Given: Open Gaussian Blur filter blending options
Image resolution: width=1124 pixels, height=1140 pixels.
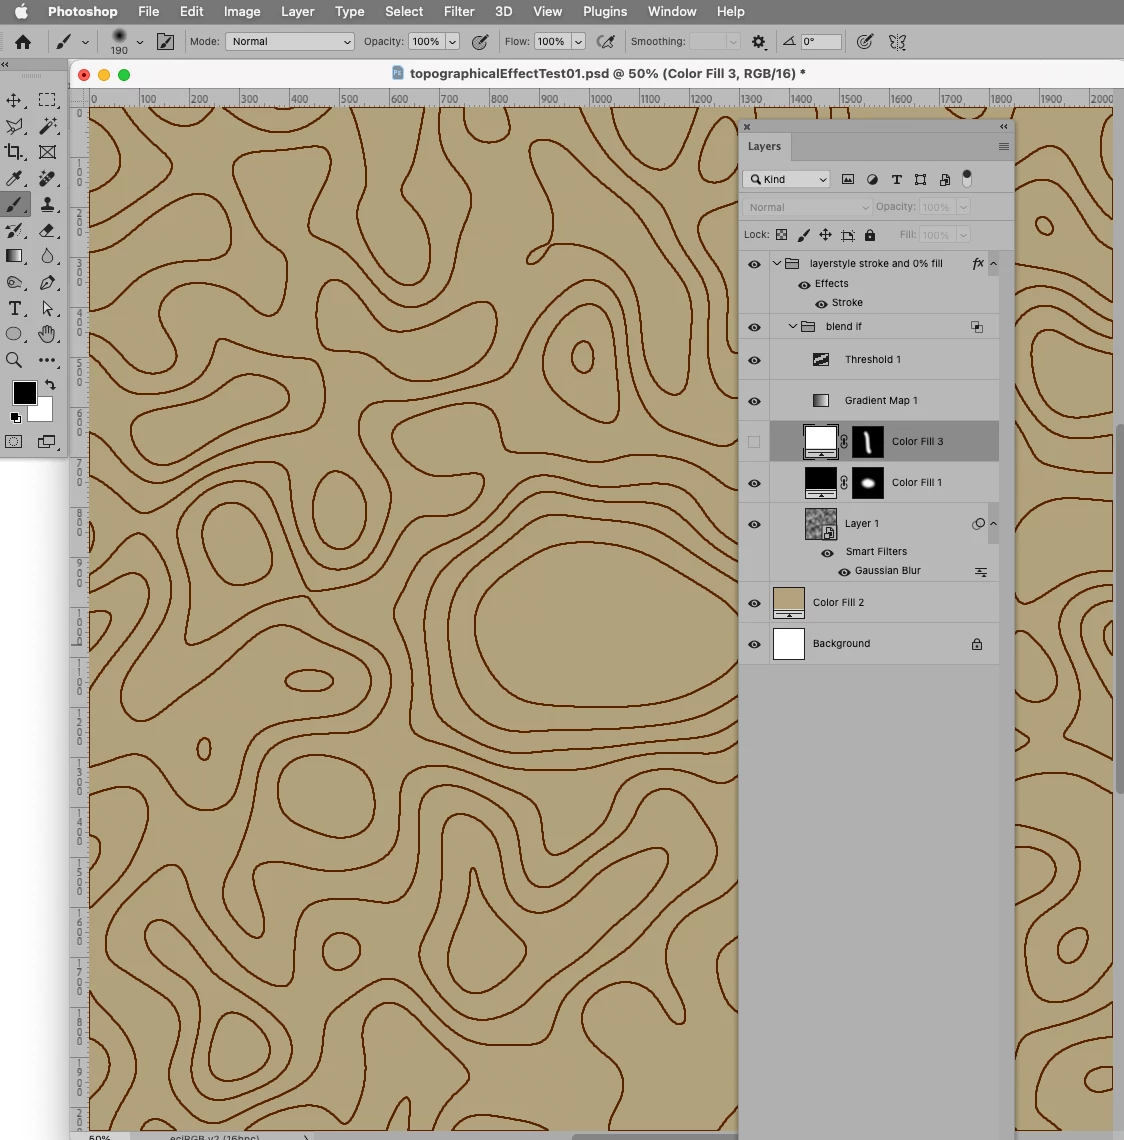Looking at the screenshot, I should pyautogui.click(x=981, y=572).
